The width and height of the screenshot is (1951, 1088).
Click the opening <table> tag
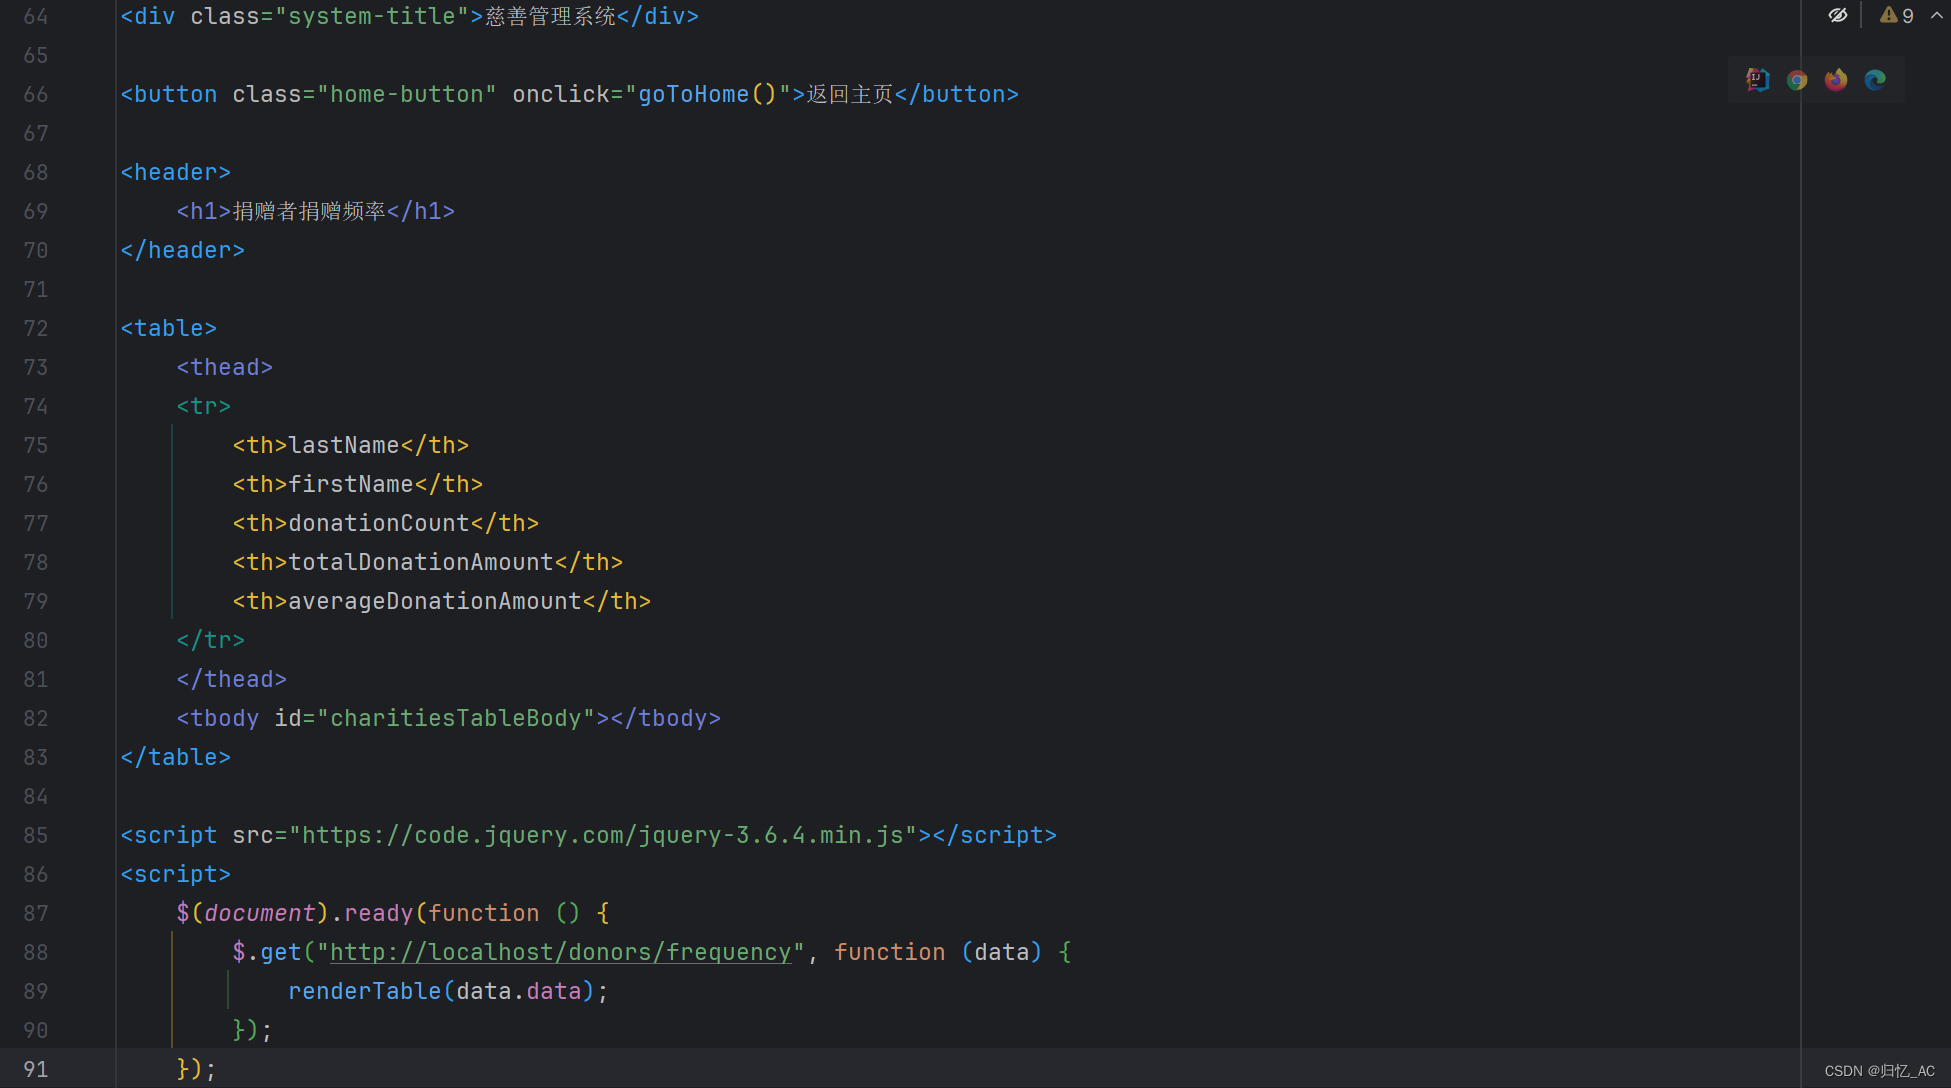[x=169, y=328]
